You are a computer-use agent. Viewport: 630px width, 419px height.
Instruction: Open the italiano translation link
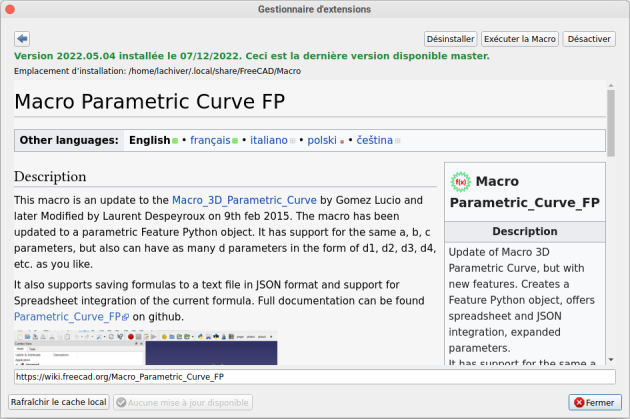point(268,141)
